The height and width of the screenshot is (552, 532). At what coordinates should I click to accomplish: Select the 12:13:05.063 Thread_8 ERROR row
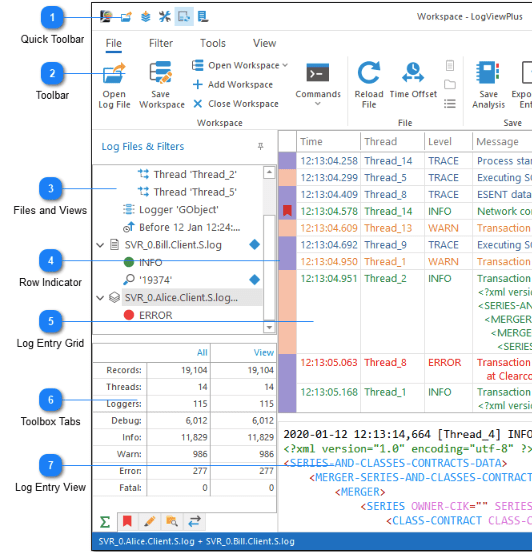[414, 369]
